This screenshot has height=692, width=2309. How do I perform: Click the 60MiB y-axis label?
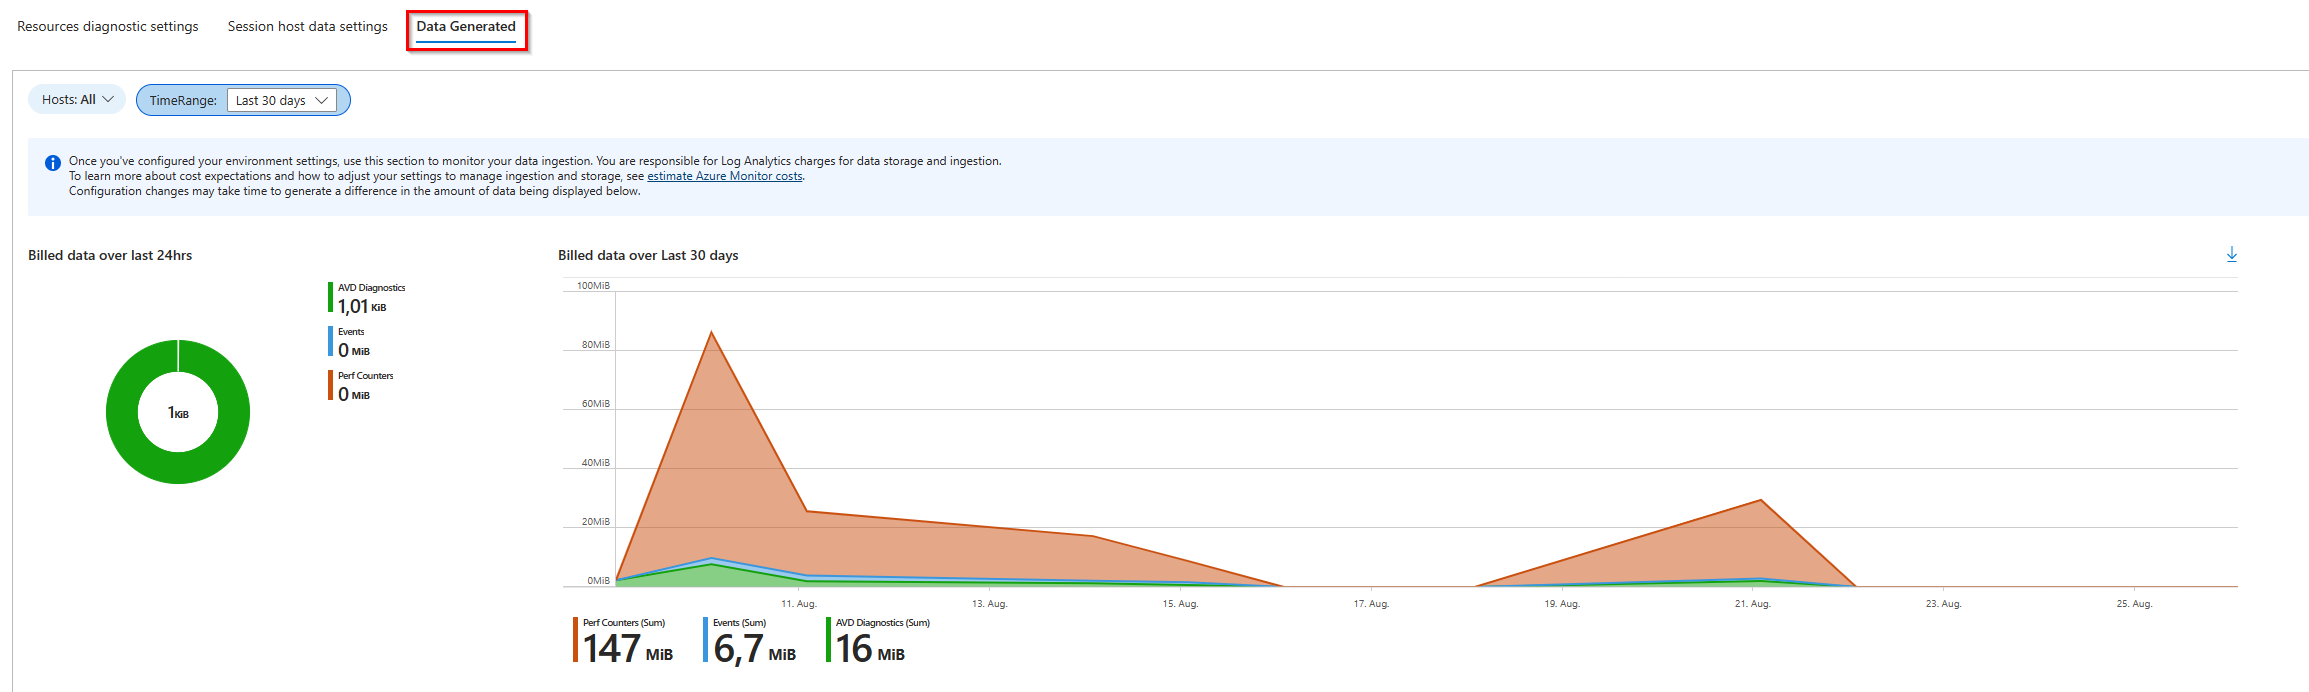click(x=596, y=404)
